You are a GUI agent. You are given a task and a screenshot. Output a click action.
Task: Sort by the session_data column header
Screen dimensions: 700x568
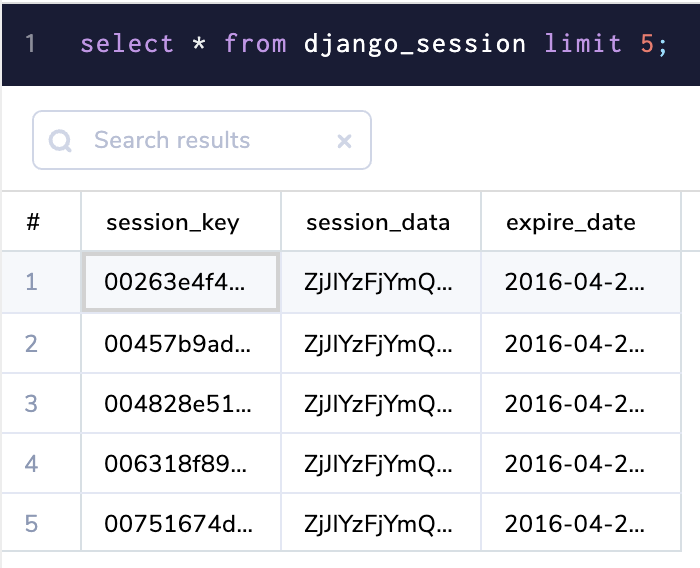point(378,222)
